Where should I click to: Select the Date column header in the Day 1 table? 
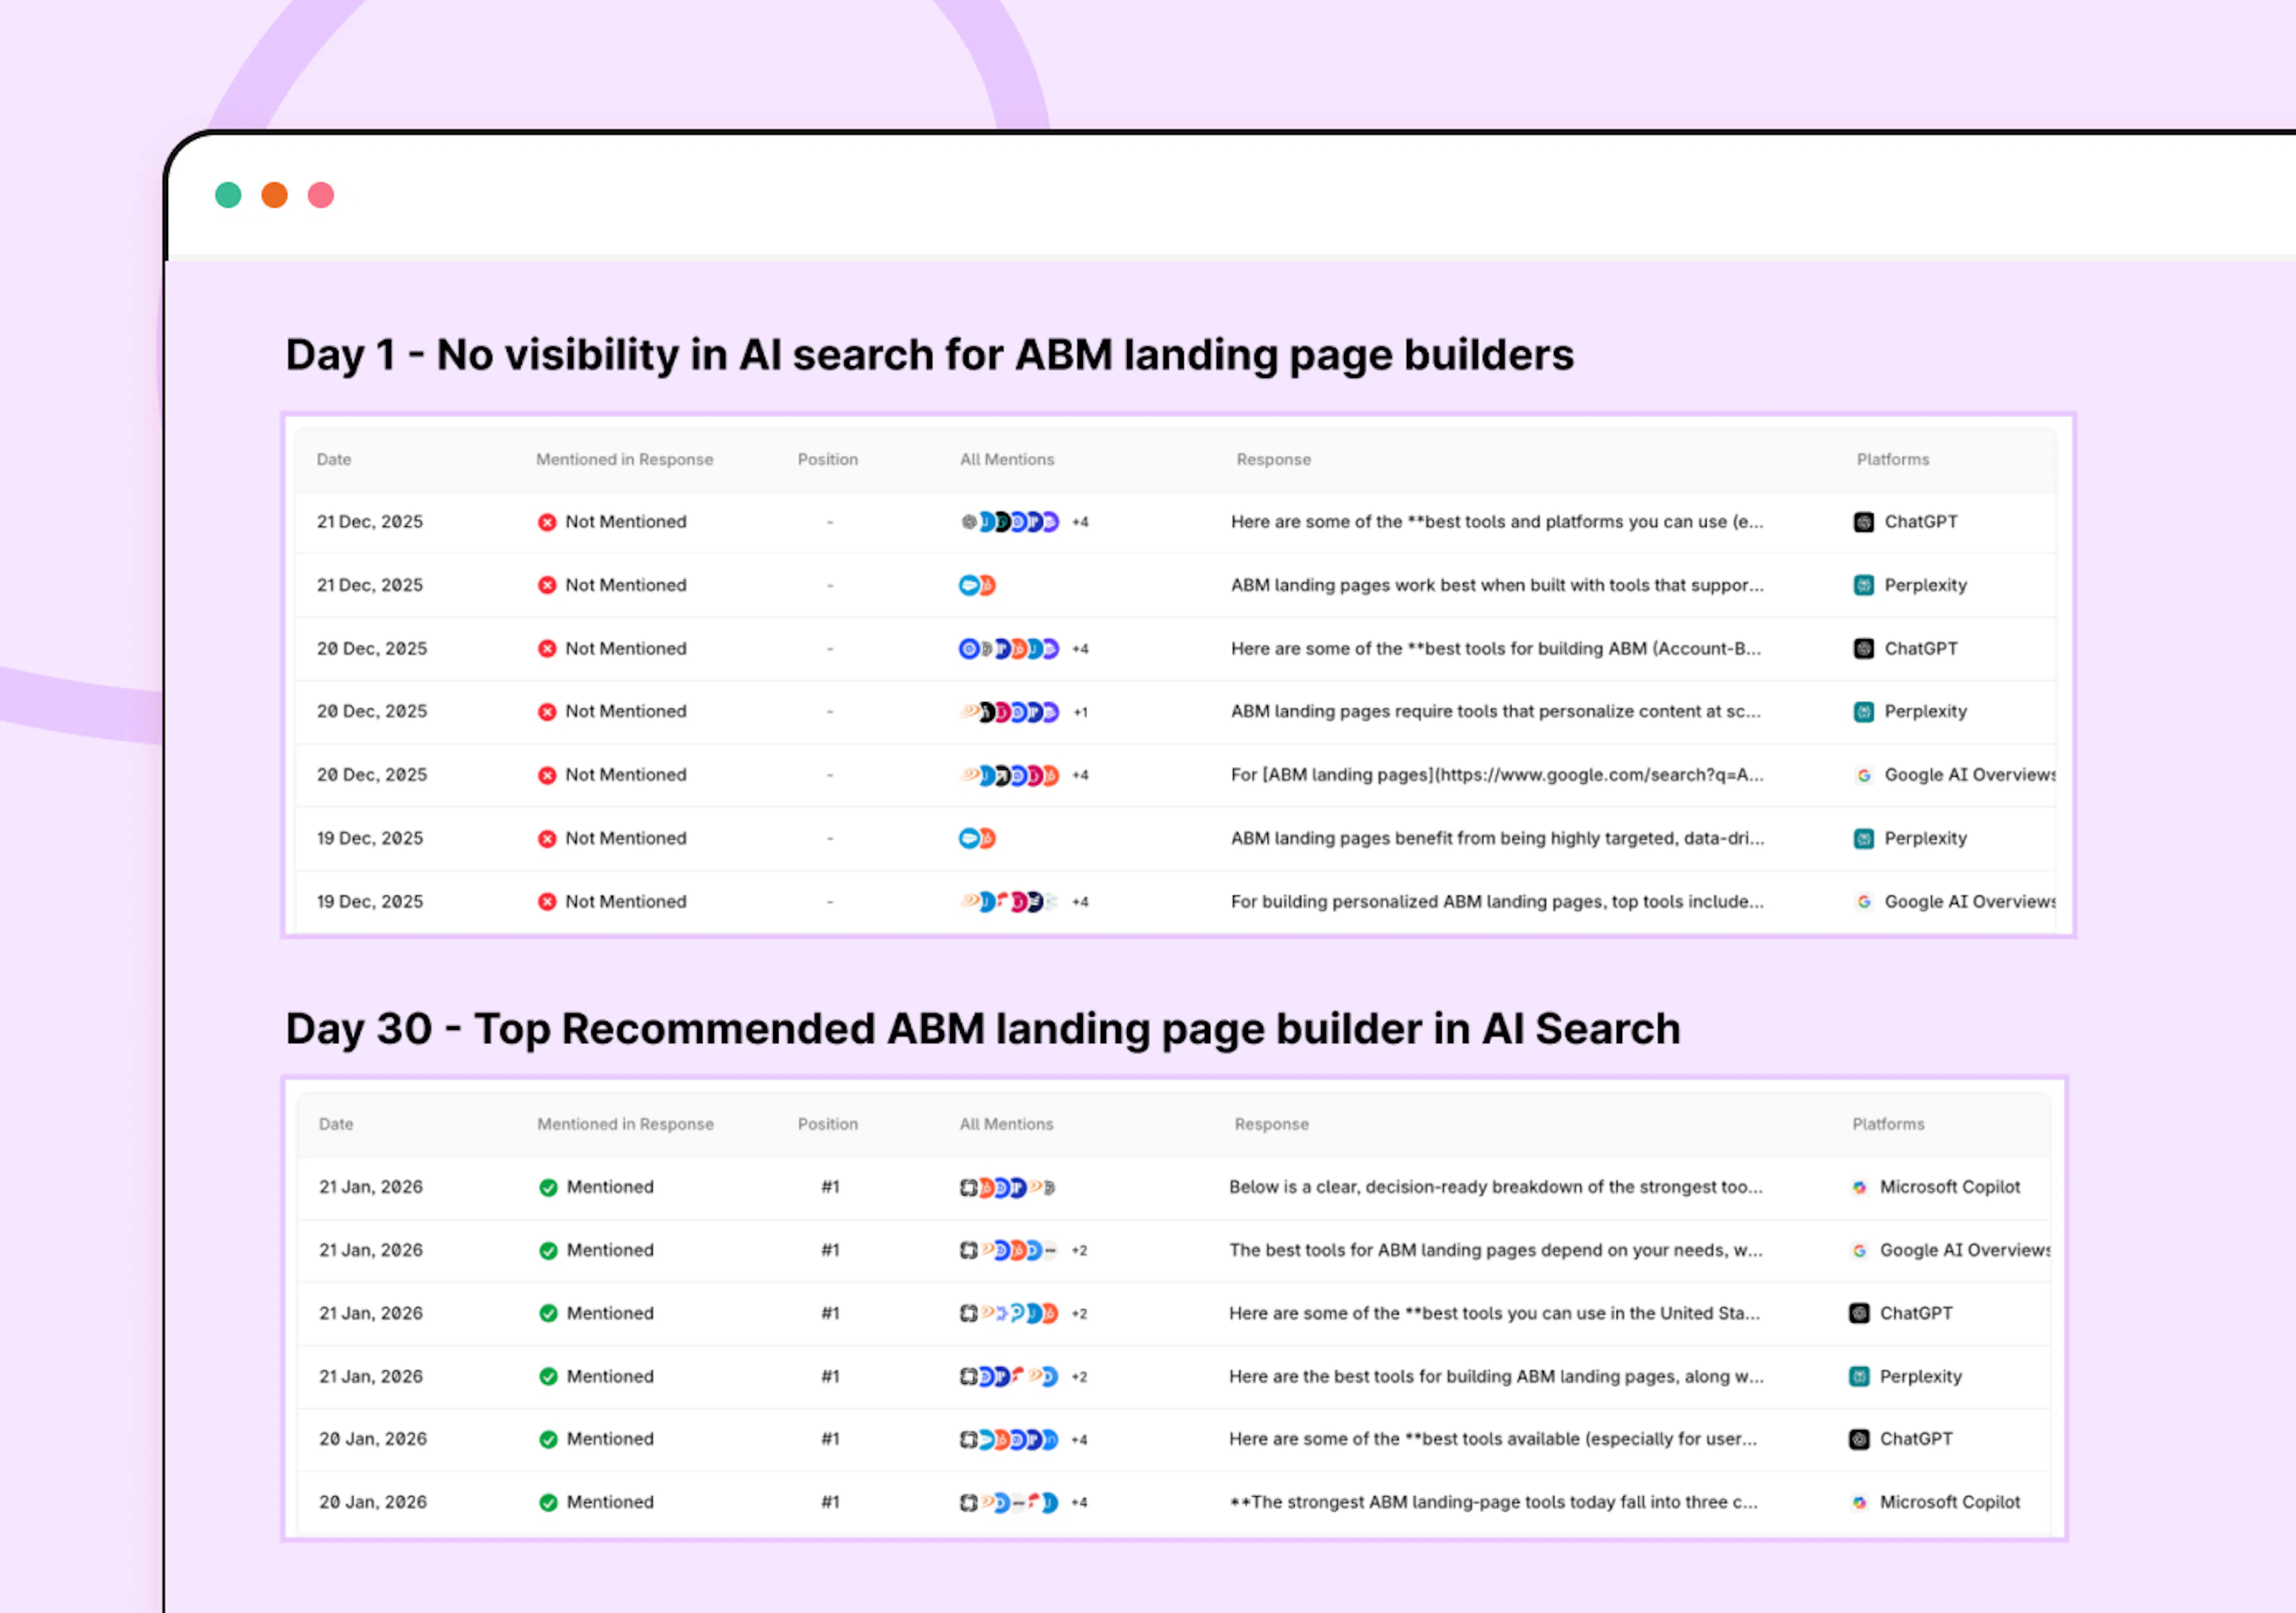coord(334,459)
